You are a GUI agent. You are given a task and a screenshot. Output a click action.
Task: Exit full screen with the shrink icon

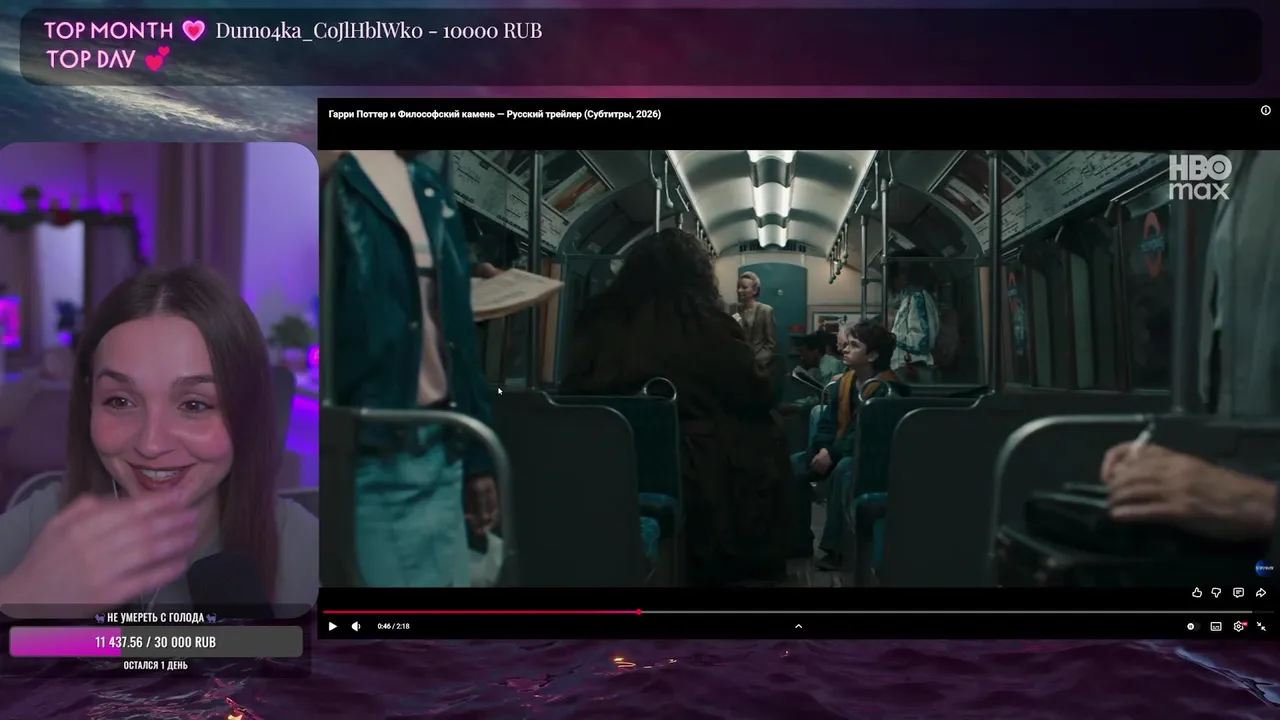click(1261, 626)
